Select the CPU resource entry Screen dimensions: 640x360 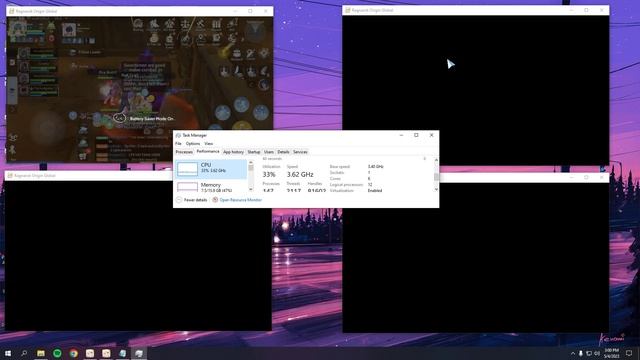point(211,169)
